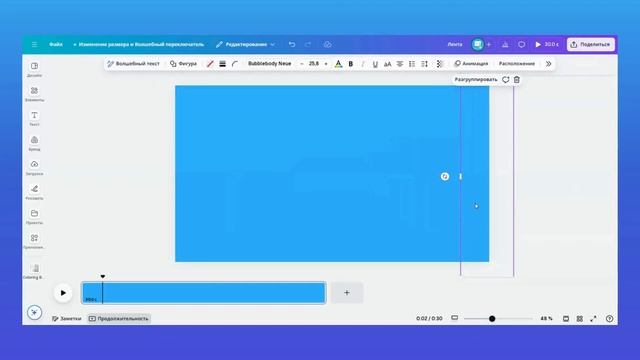Open the corner rounding icon
Viewport: 640px width, 360px height.
pos(235,64)
